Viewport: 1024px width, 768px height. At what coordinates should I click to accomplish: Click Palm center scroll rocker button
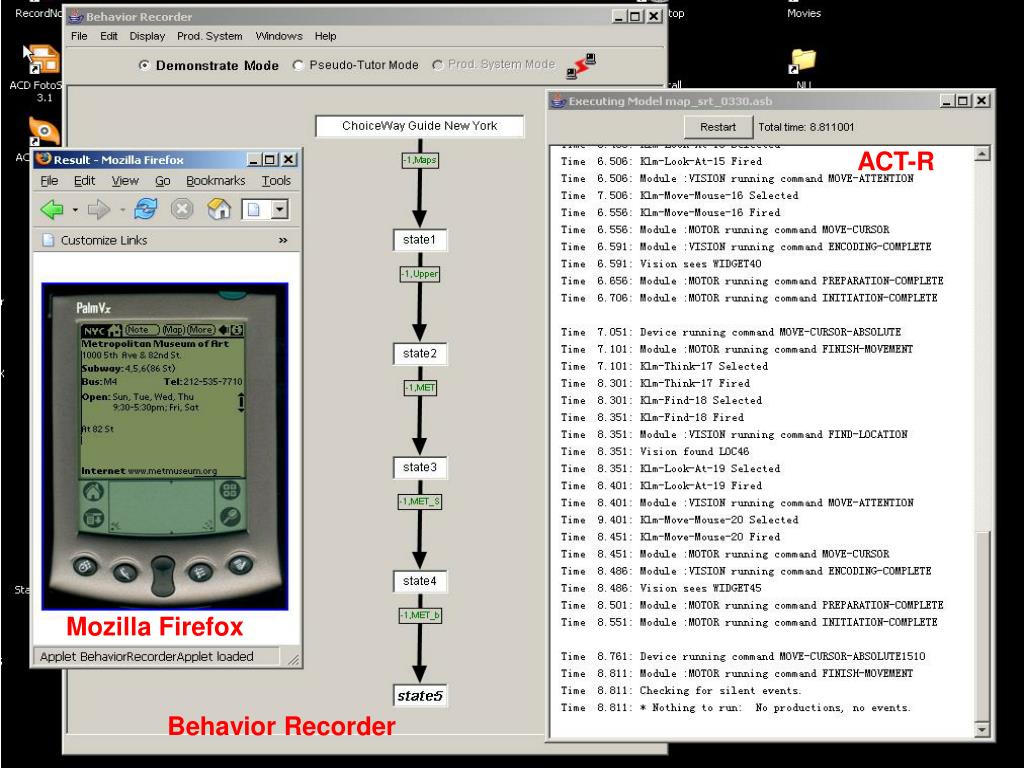click(x=163, y=575)
